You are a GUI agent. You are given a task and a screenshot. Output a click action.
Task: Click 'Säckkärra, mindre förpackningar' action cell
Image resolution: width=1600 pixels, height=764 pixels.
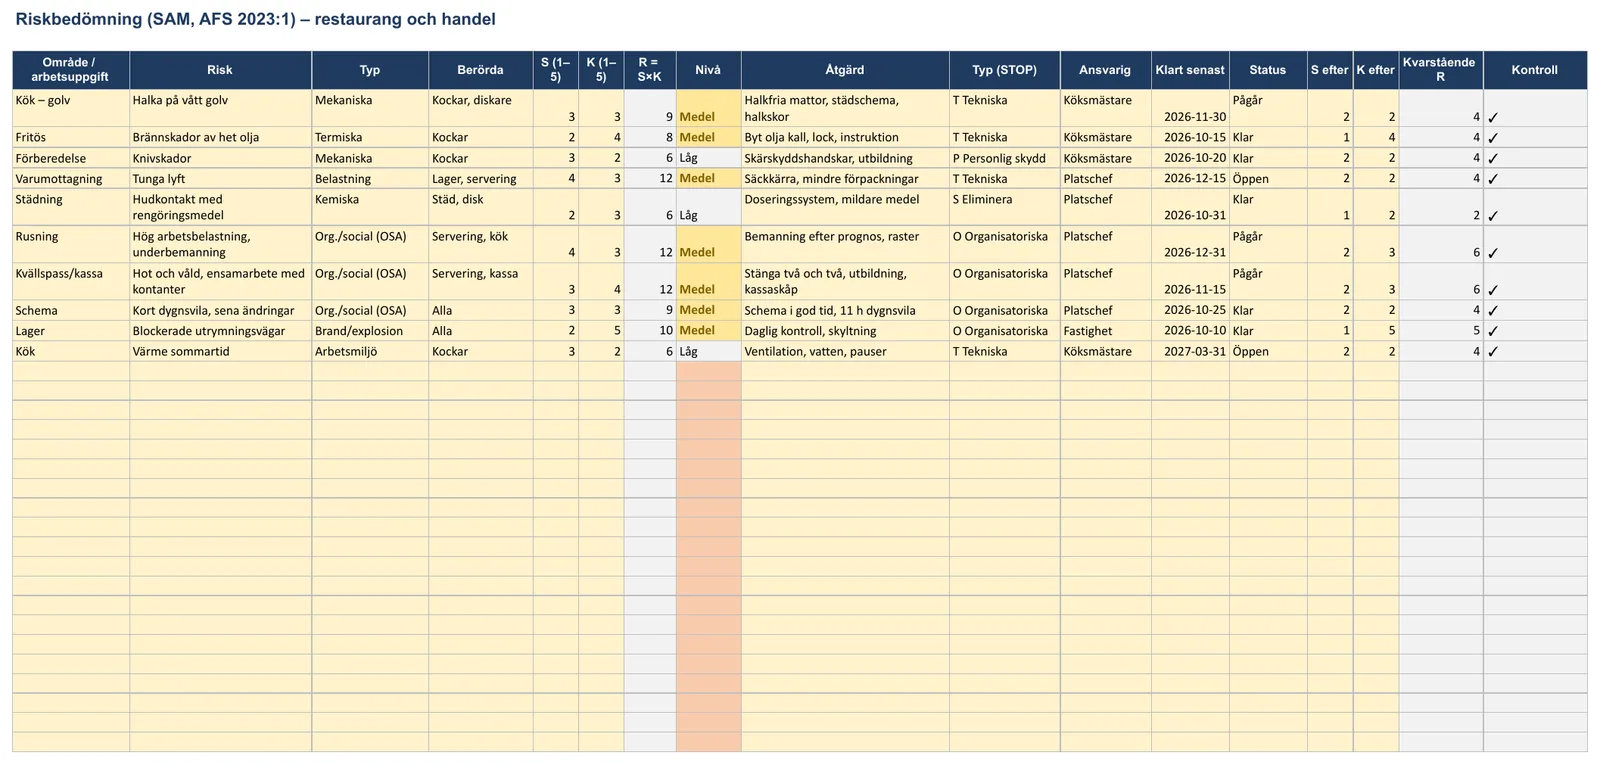point(845,178)
